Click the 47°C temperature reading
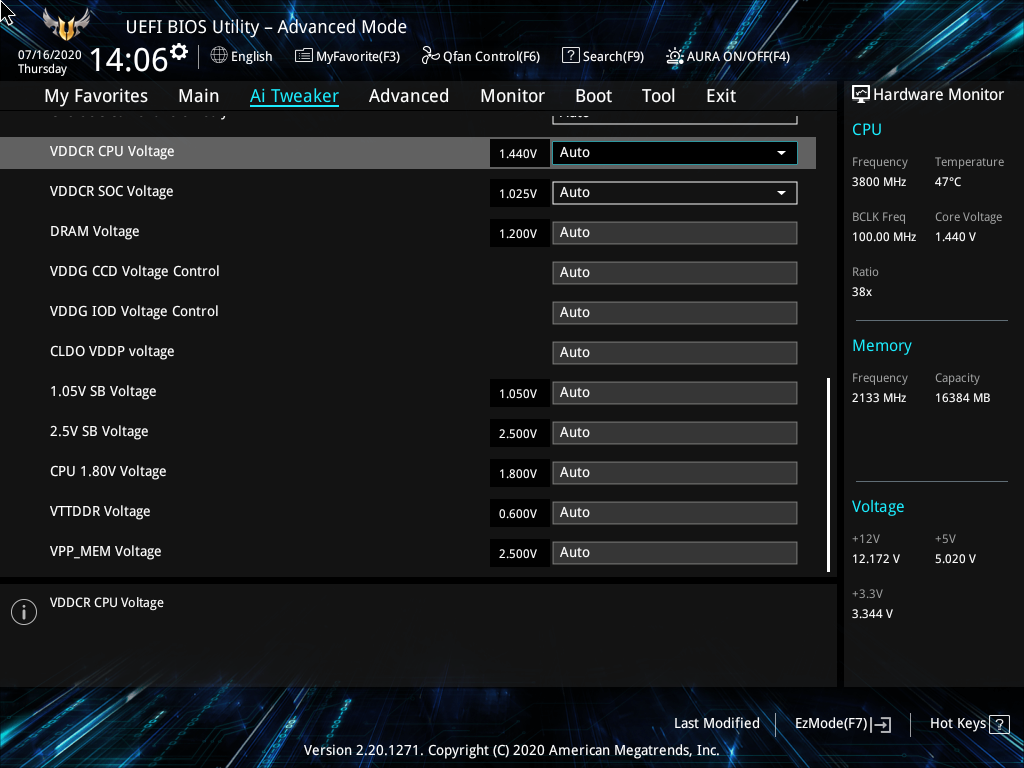 [948, 182]
